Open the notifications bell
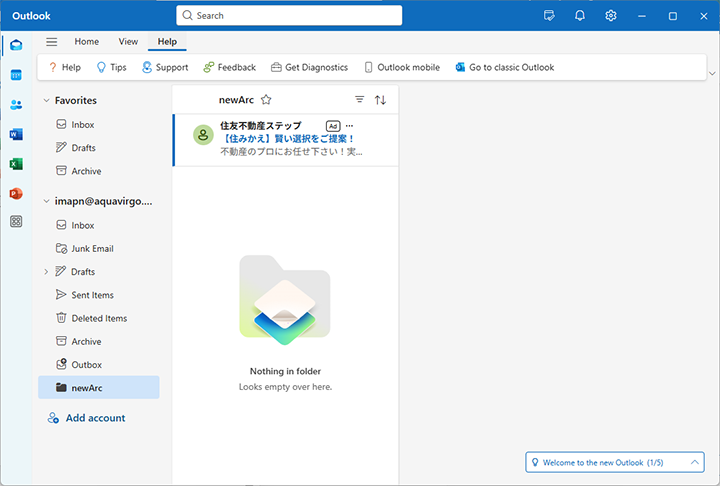This screenshot has width=720, height=486. point(580,16)
